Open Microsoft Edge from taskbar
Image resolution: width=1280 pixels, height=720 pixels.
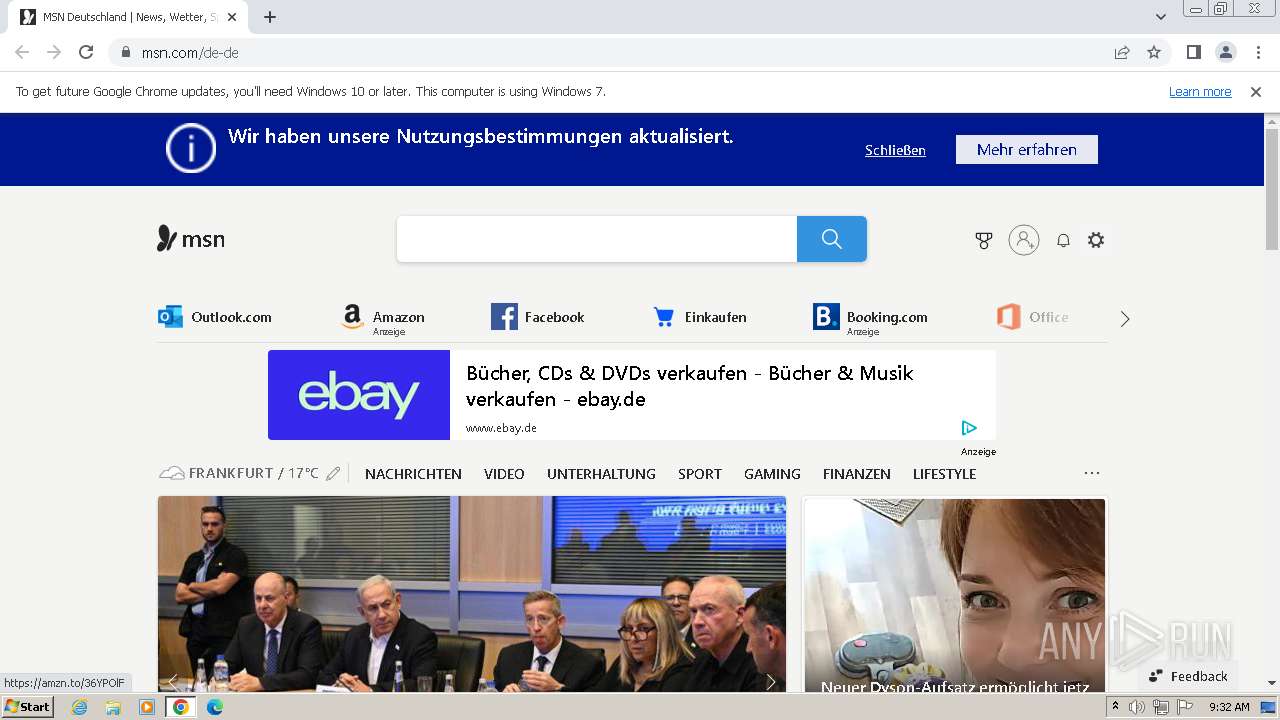coord(215,707)
